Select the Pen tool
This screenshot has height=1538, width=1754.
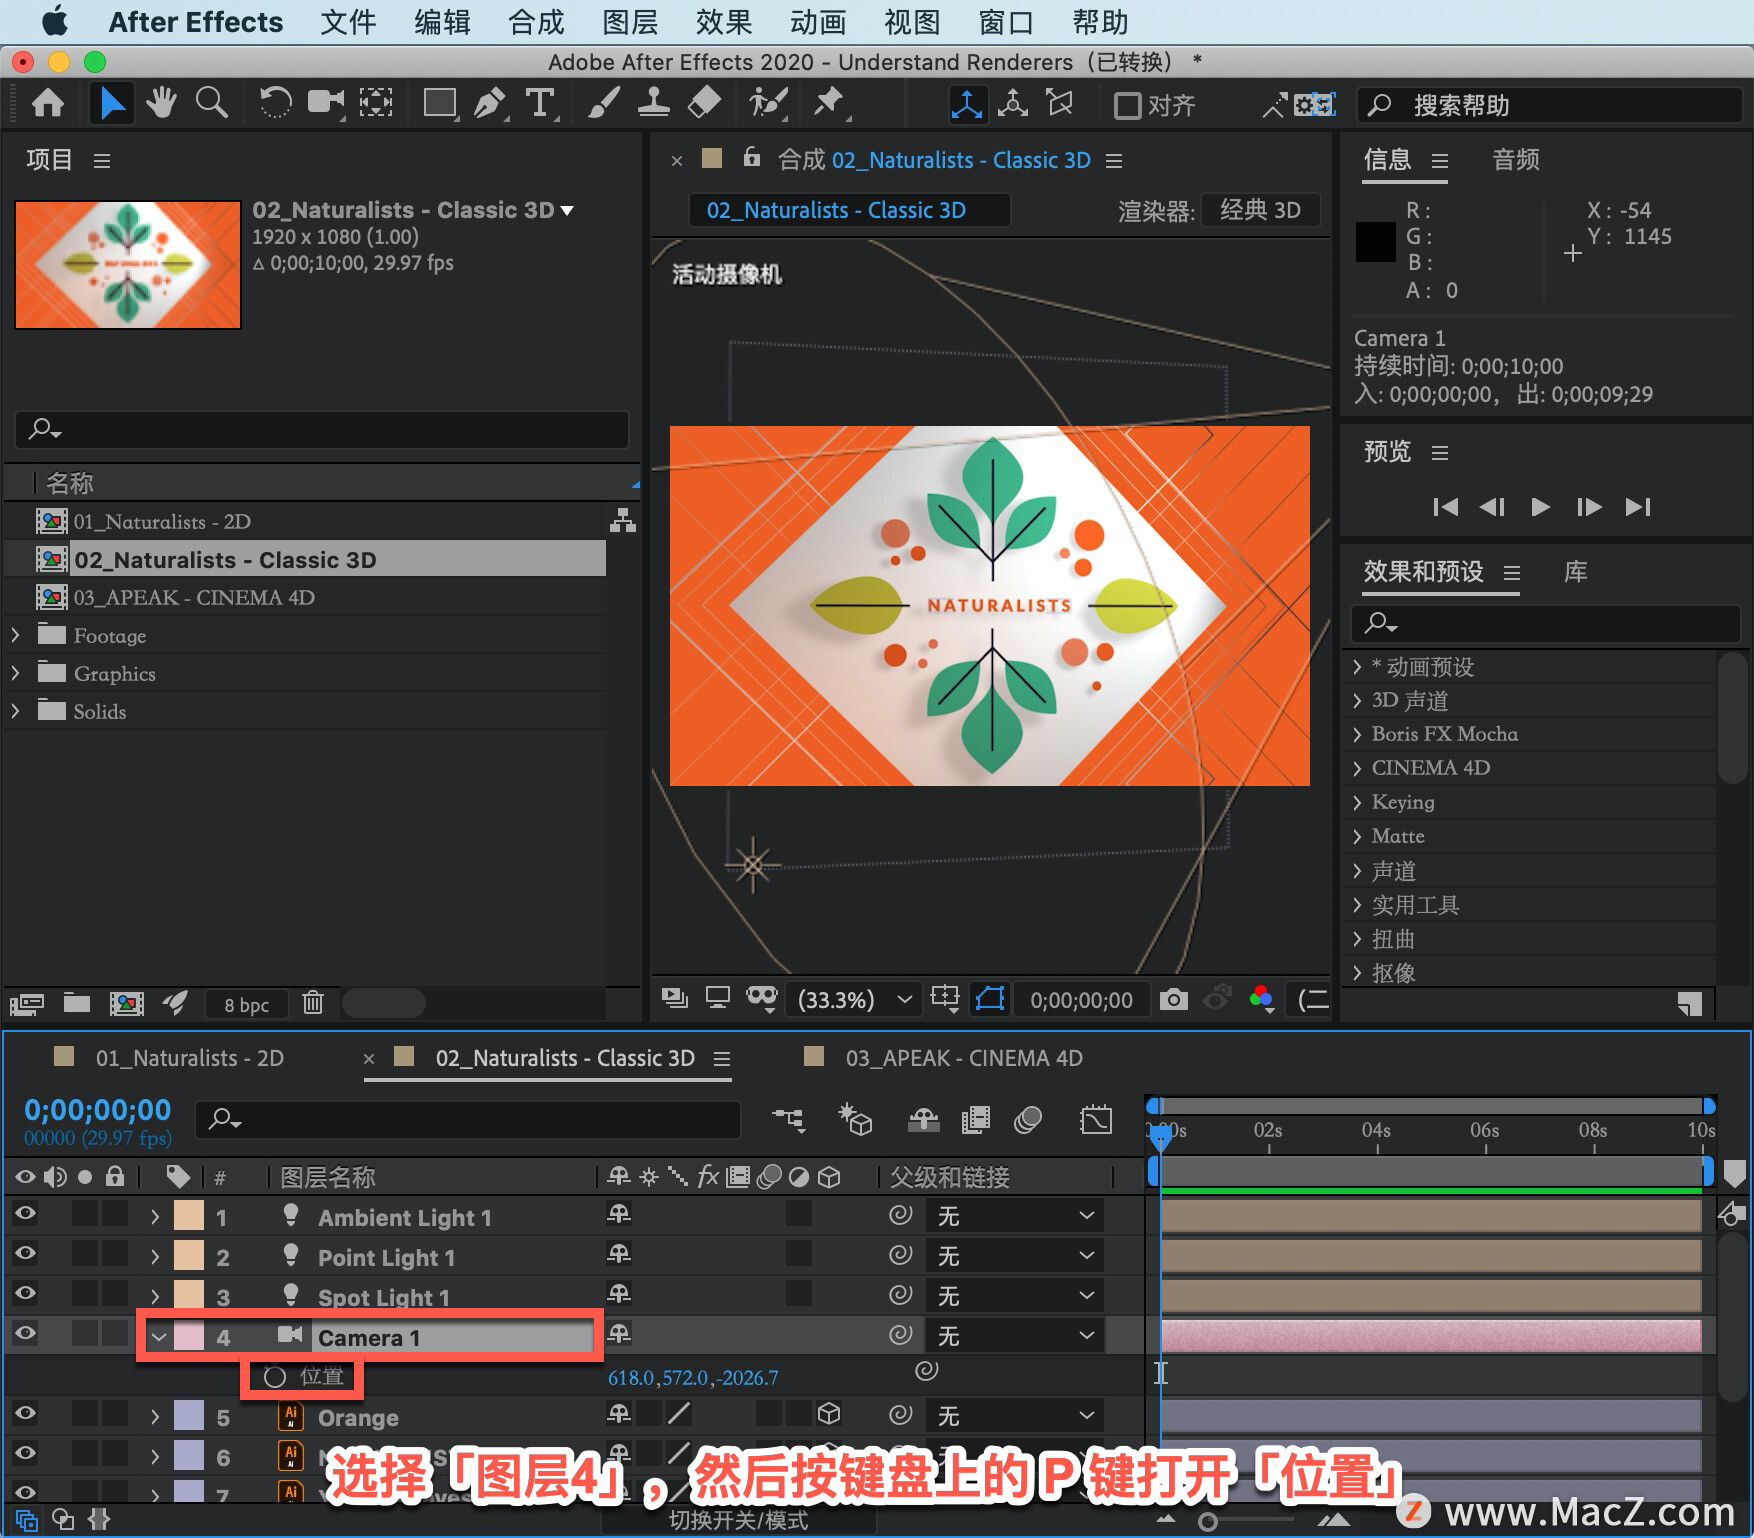click(x=489, y=103)
